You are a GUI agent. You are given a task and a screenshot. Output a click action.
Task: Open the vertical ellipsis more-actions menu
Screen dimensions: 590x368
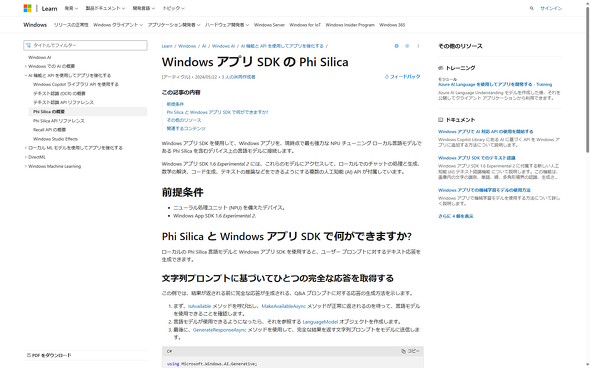(x=418, y=46)
